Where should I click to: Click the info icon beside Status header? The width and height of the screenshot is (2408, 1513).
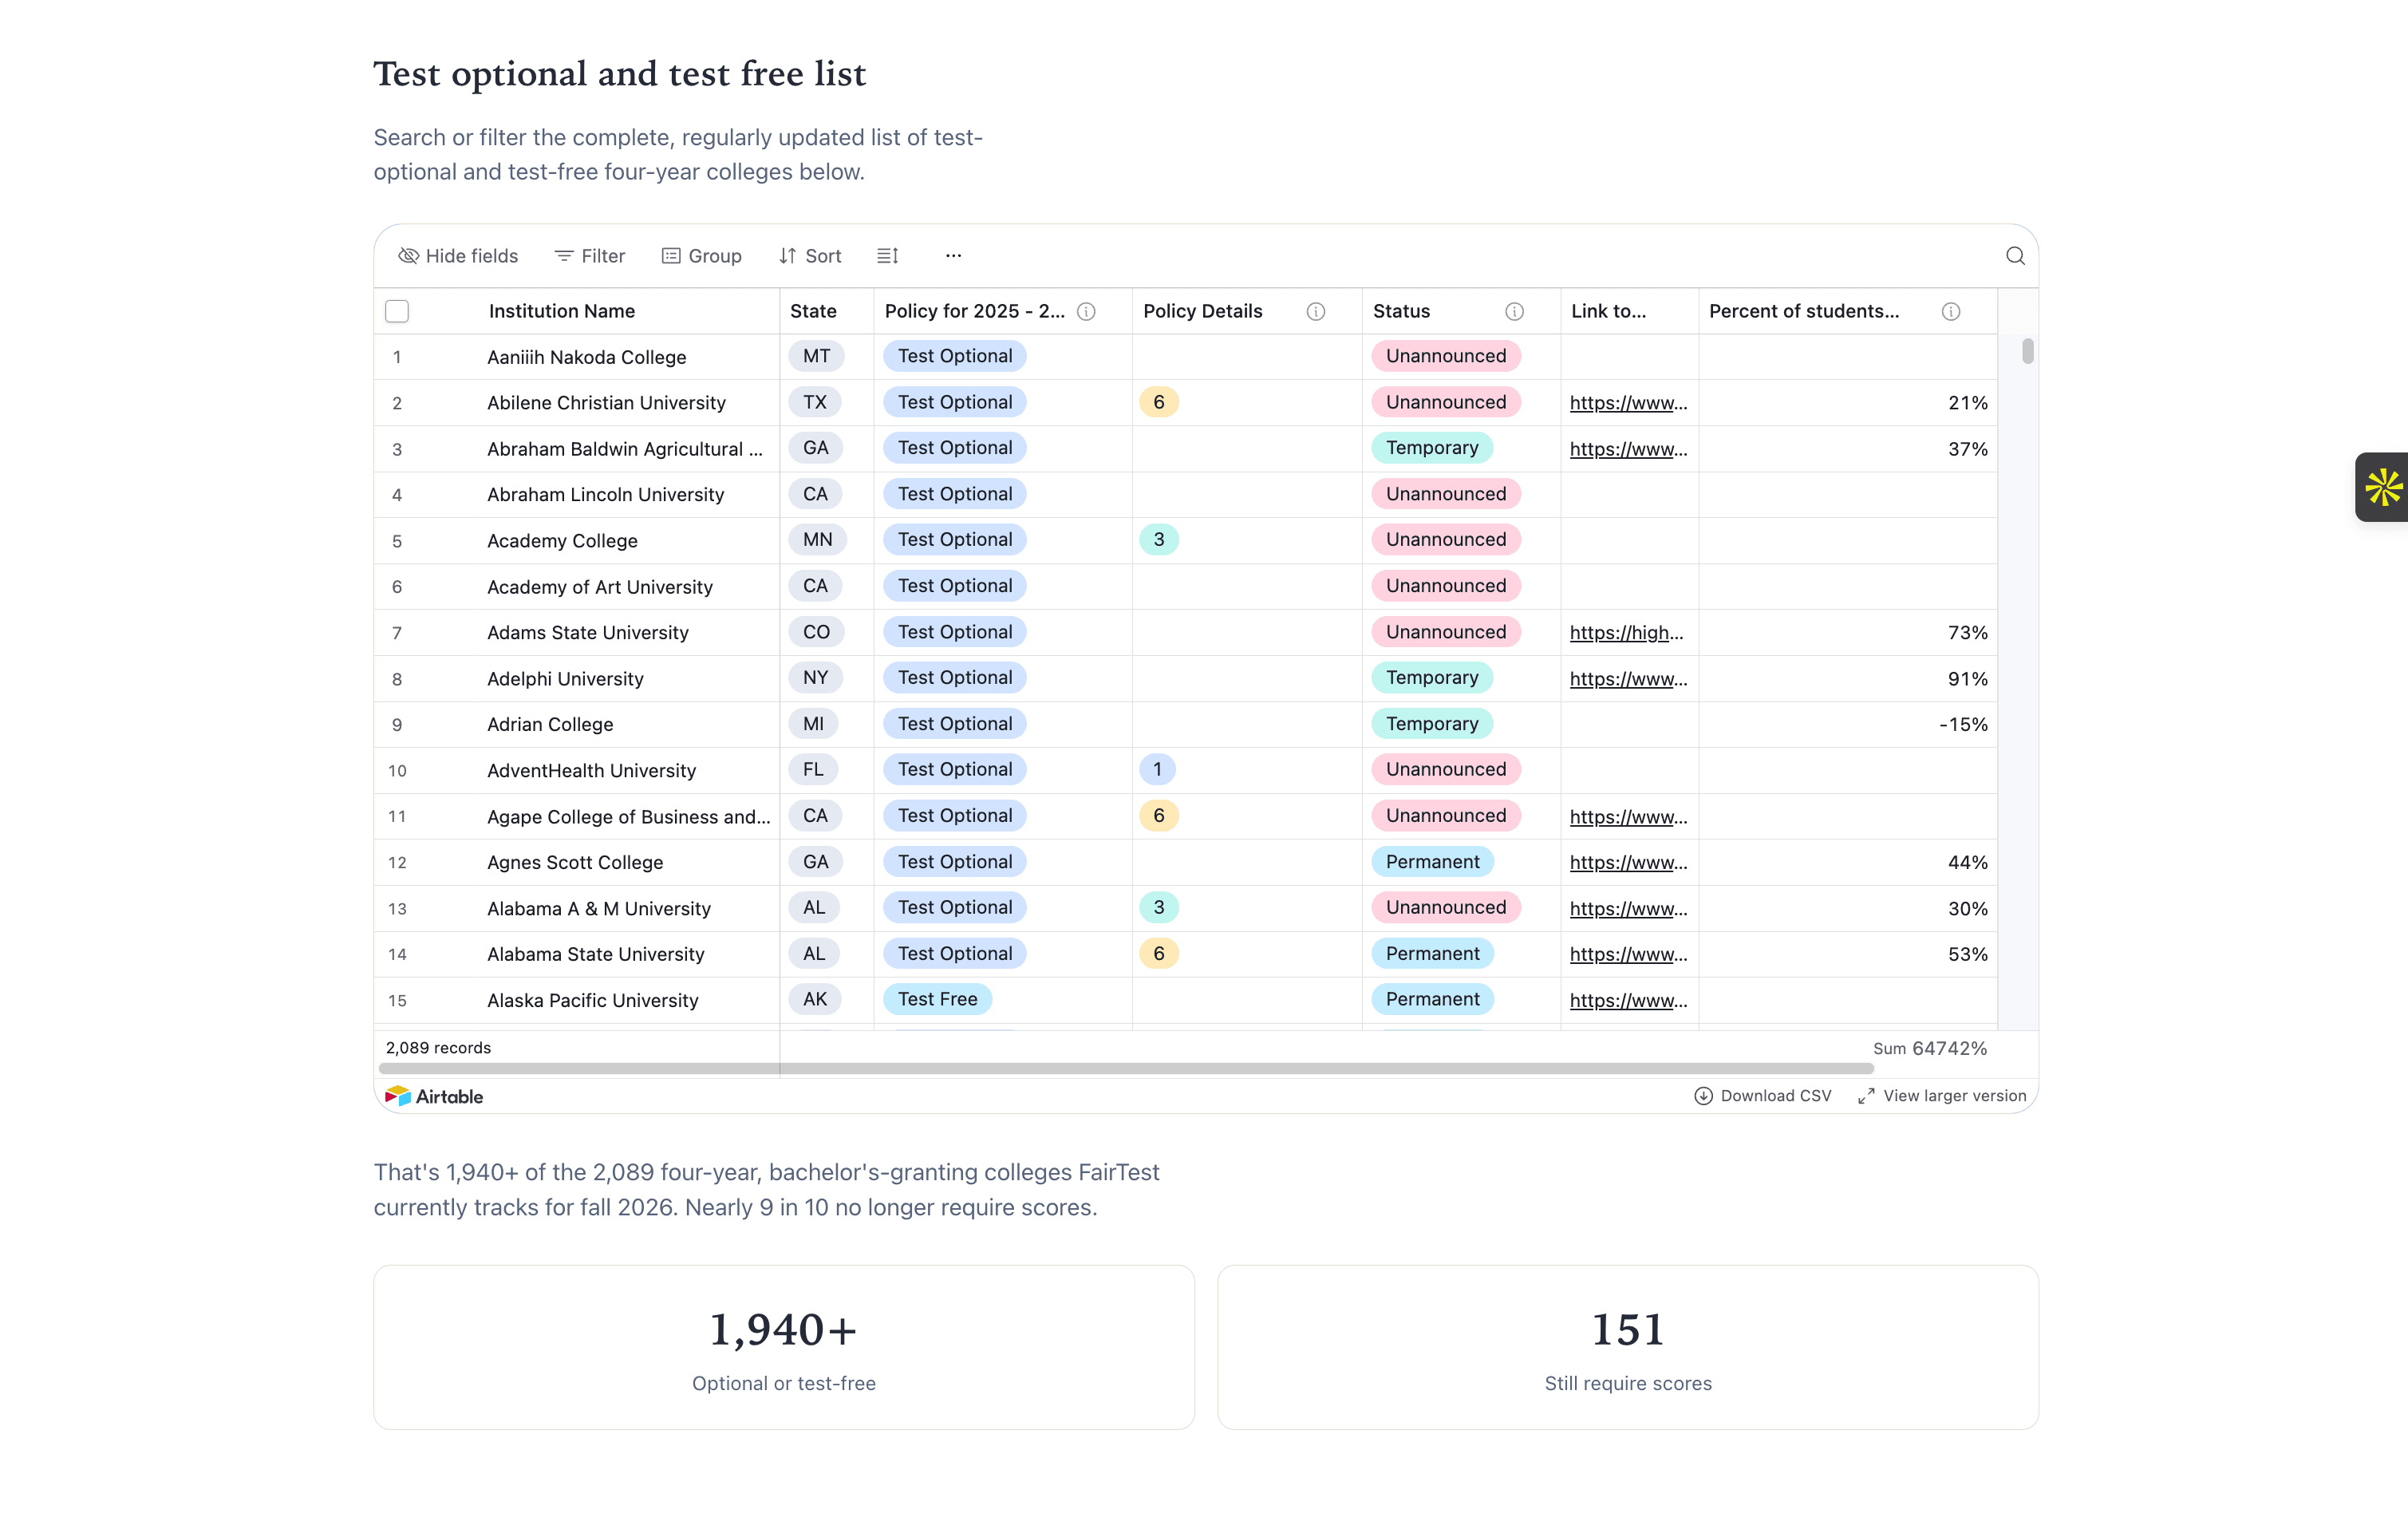[1514, 312]
